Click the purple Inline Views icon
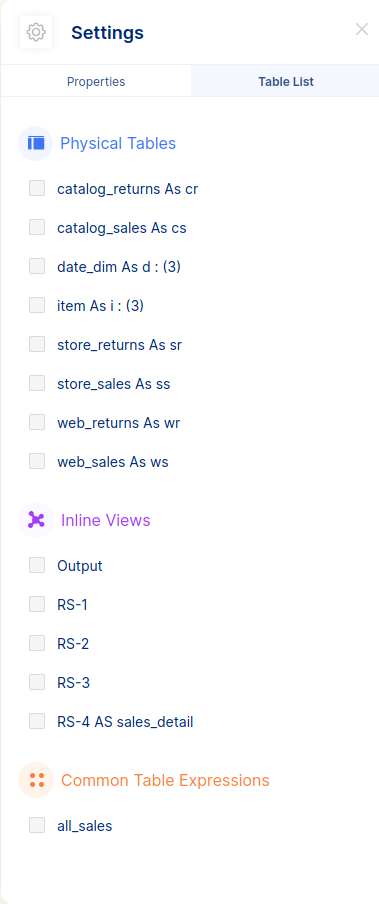The width and height of the screenshot is (379, 904). (36, 520)
